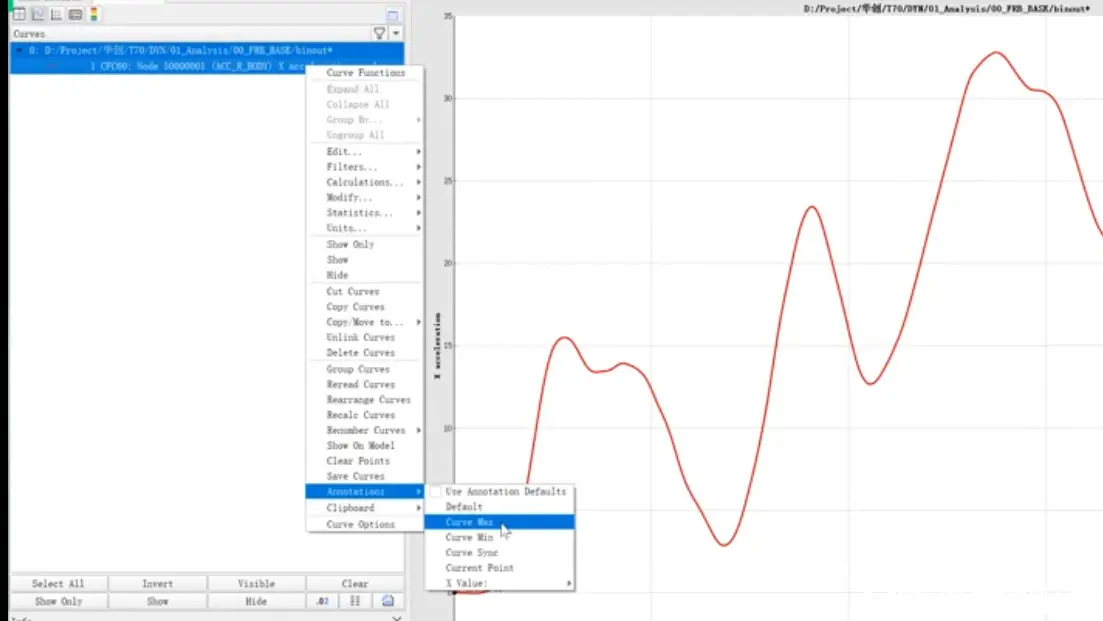
Task: Click the filter funnel icon beside Curves
Action: click(379, 33)
